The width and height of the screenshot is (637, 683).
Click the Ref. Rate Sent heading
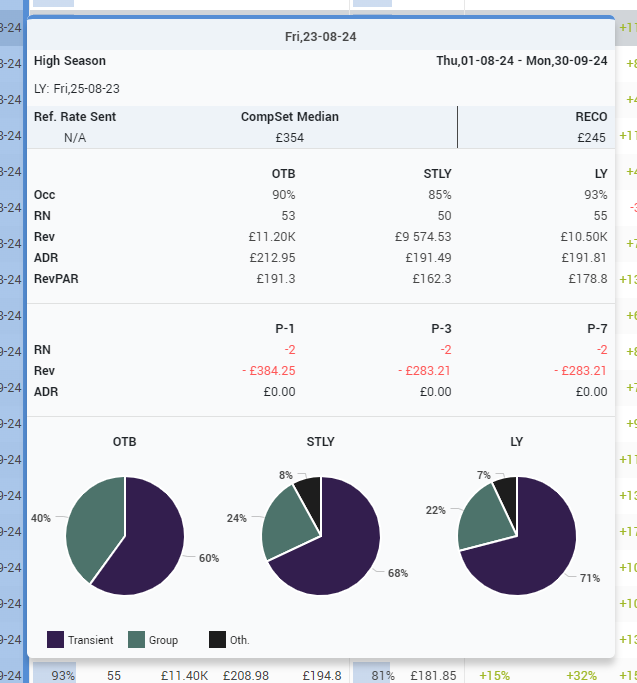tap(75, 117)
